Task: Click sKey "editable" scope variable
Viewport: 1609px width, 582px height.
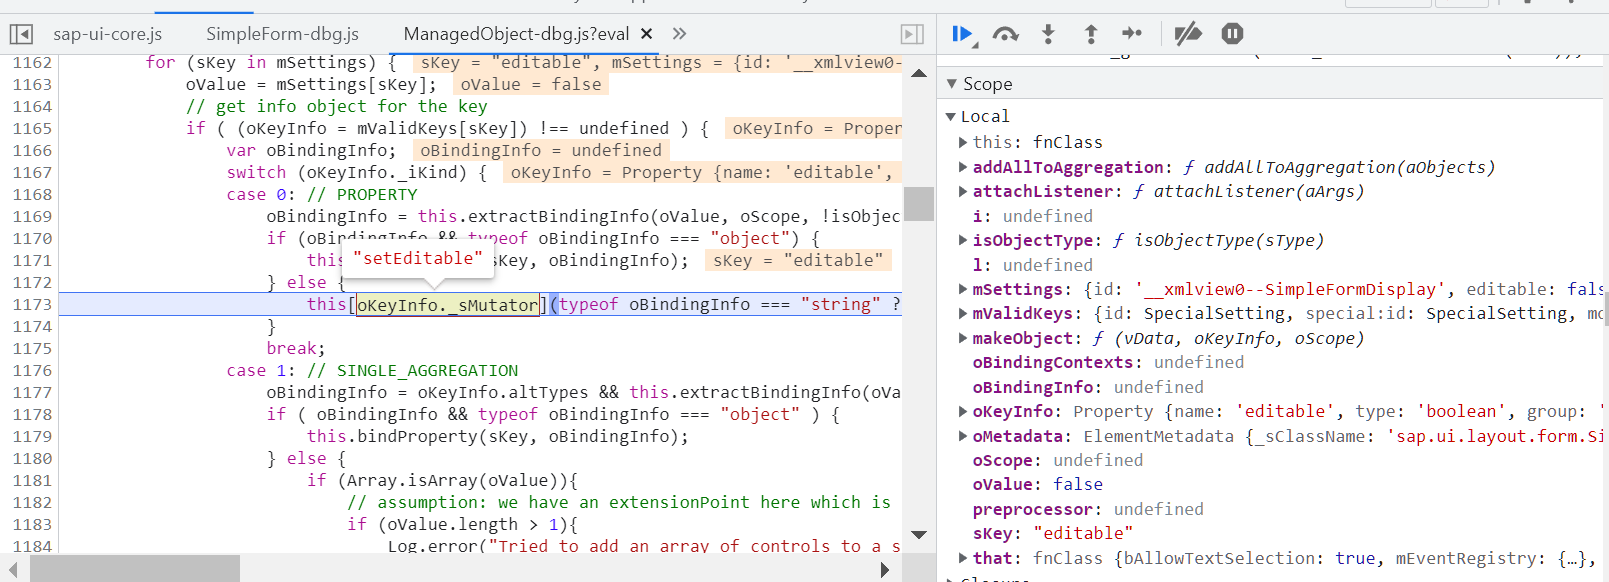Action: 1052,533
